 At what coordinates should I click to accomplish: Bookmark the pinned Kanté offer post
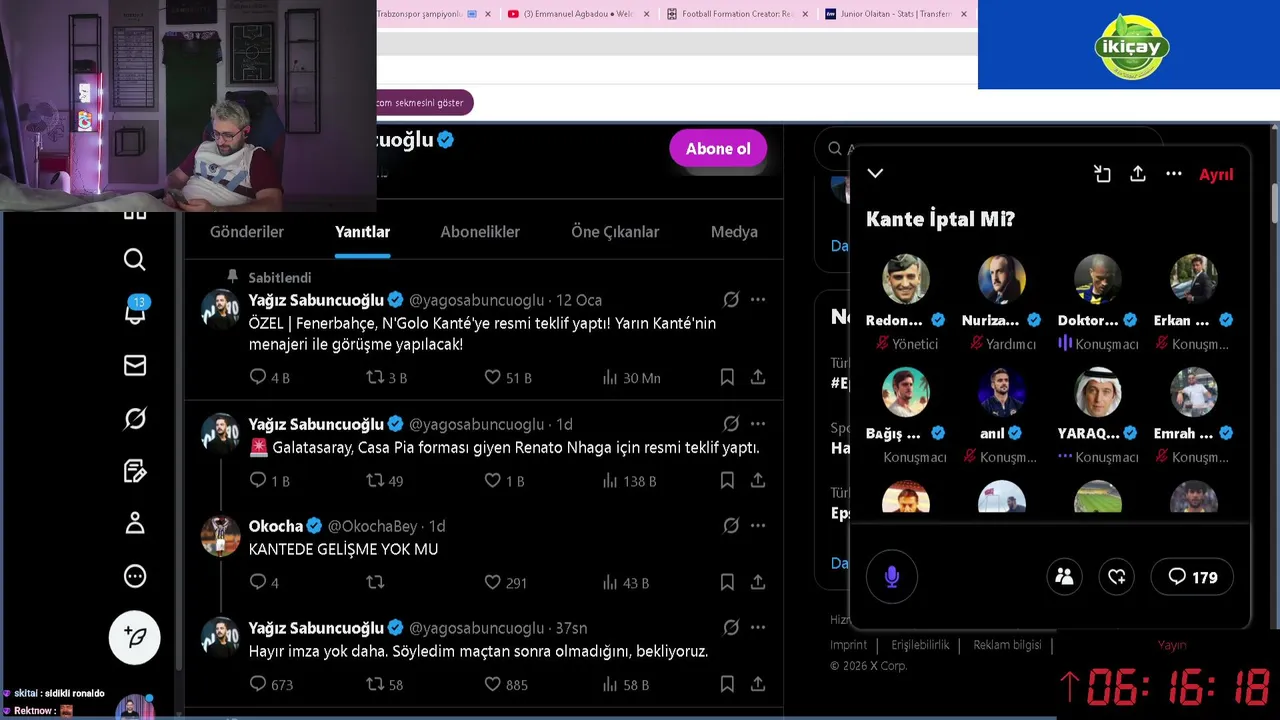(x=727, y=377)
